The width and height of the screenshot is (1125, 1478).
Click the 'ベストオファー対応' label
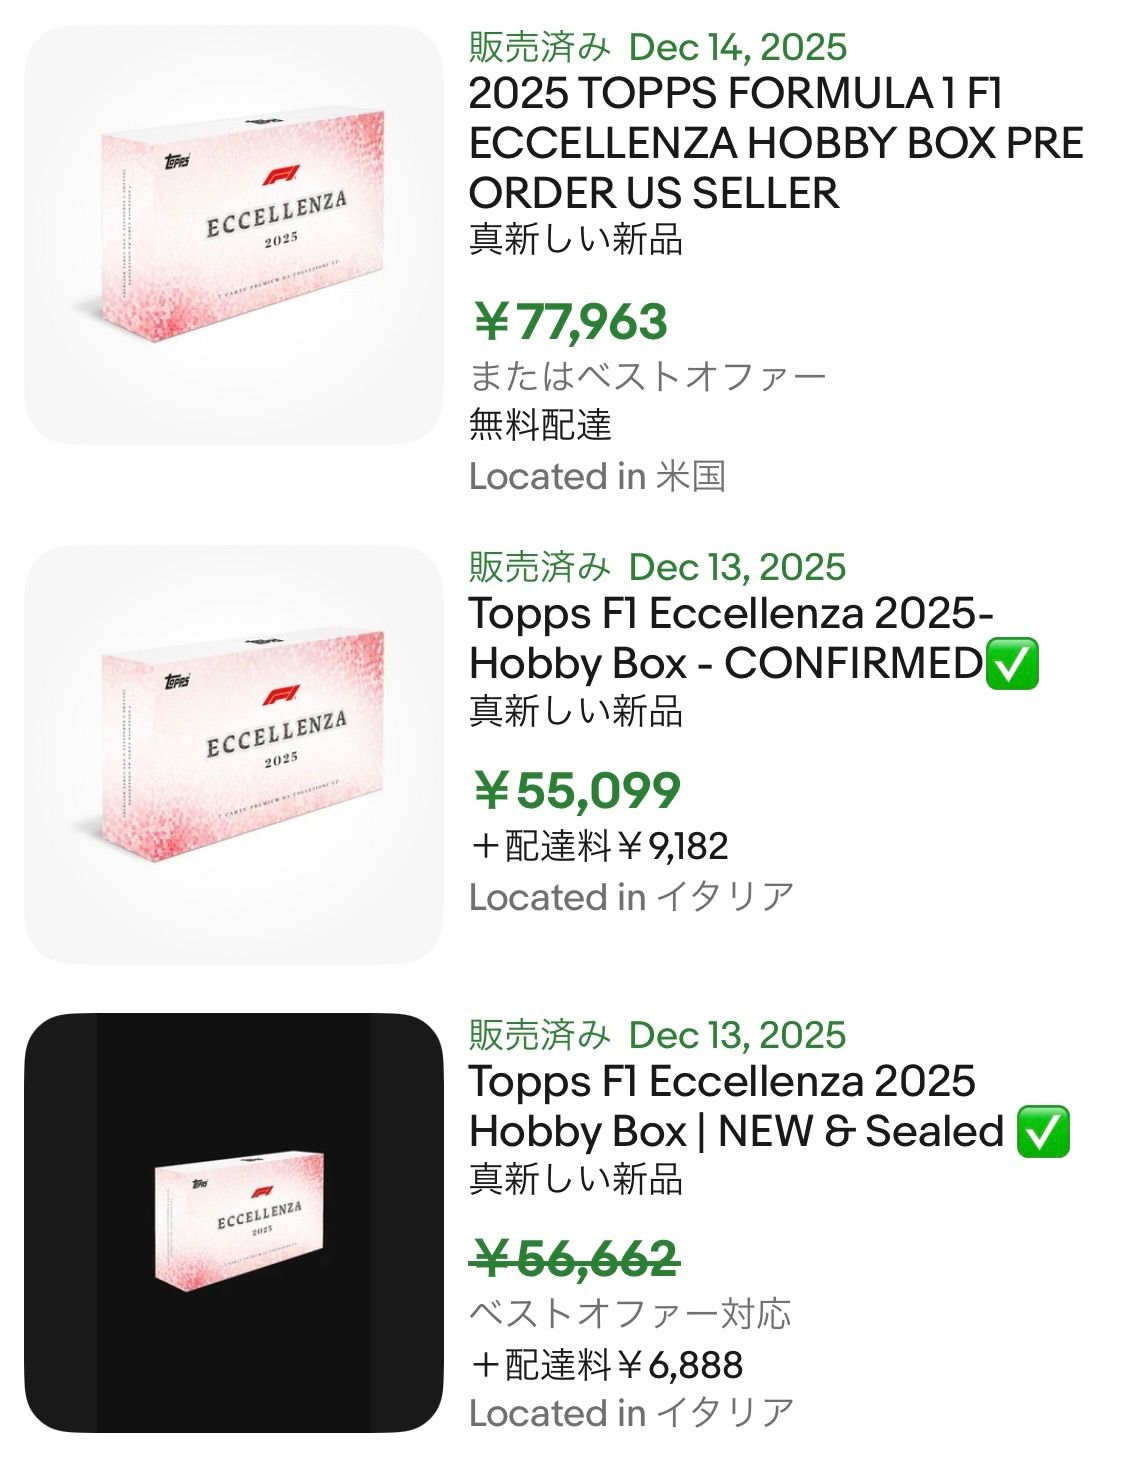coord(630,1313)
